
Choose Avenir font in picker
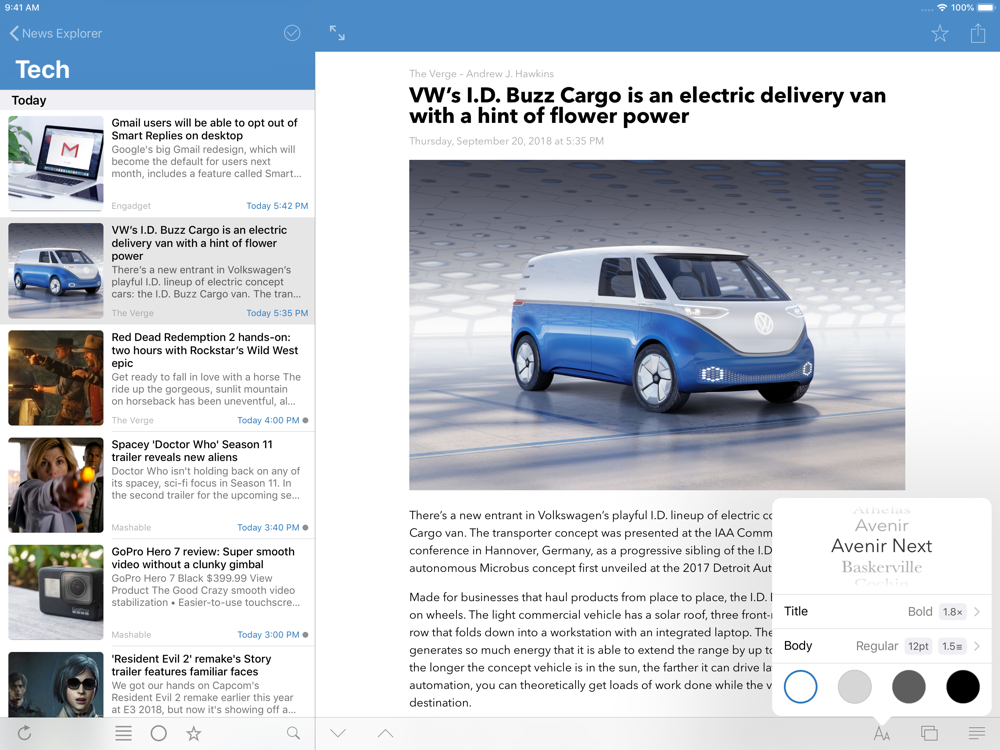tap(881, 526)
